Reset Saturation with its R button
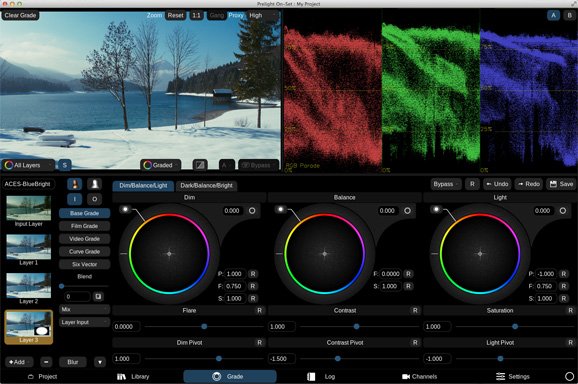Screen dimensions: 578x384 click(571, 310)
